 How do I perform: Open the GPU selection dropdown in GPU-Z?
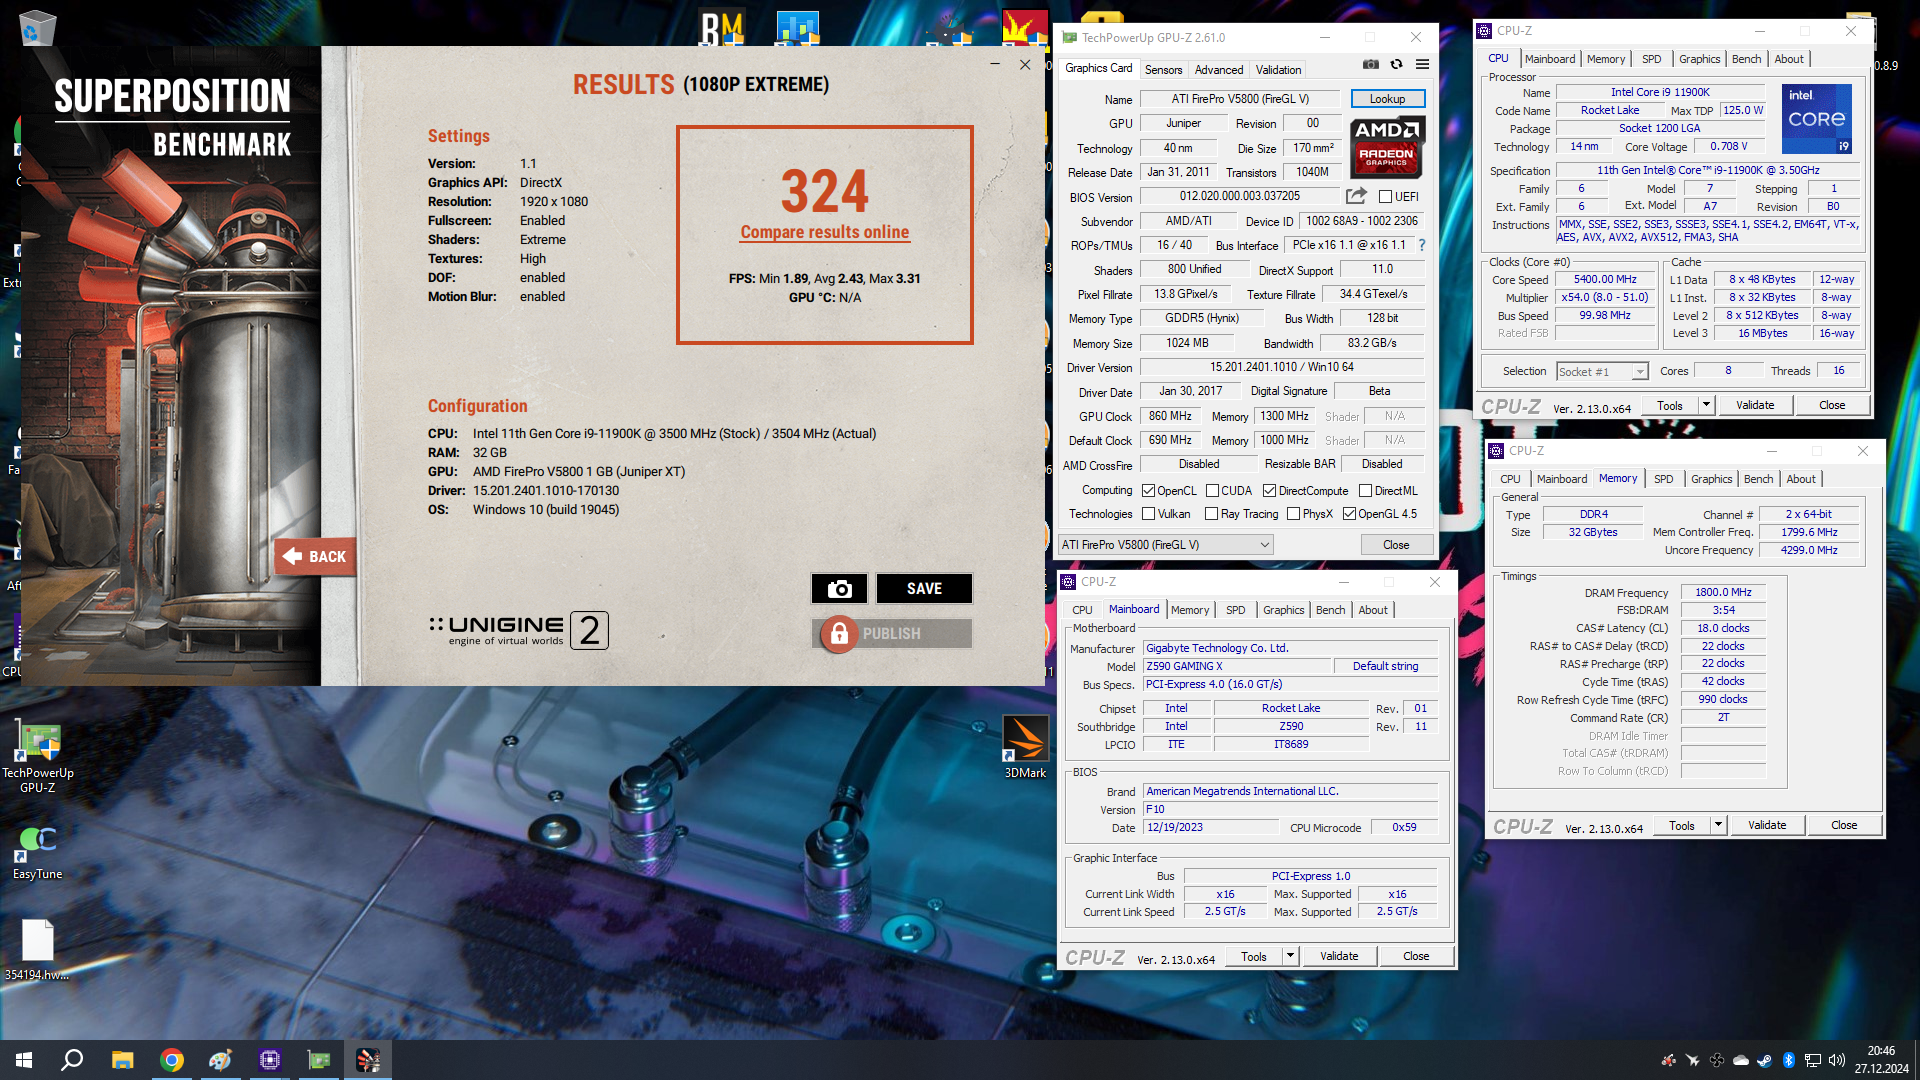pos(1165,545)
